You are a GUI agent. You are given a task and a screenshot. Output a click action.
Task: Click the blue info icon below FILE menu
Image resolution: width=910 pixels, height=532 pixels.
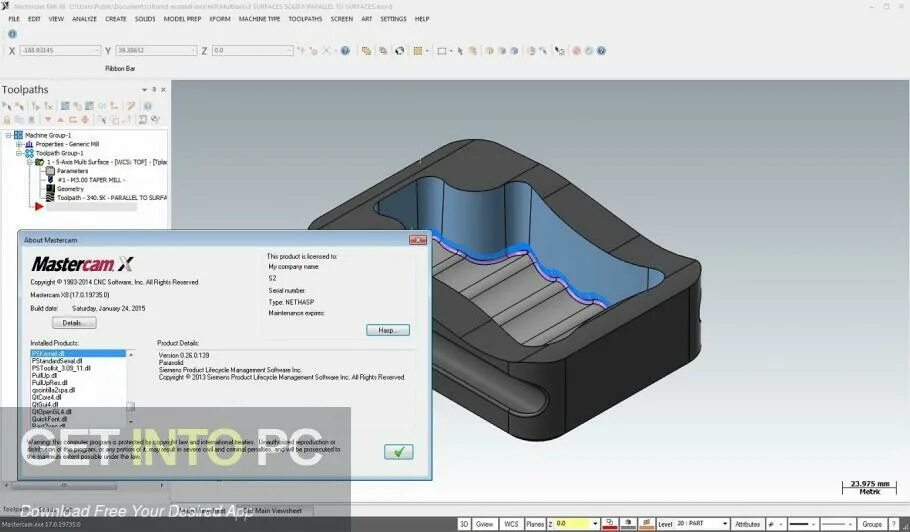(12, 34)
